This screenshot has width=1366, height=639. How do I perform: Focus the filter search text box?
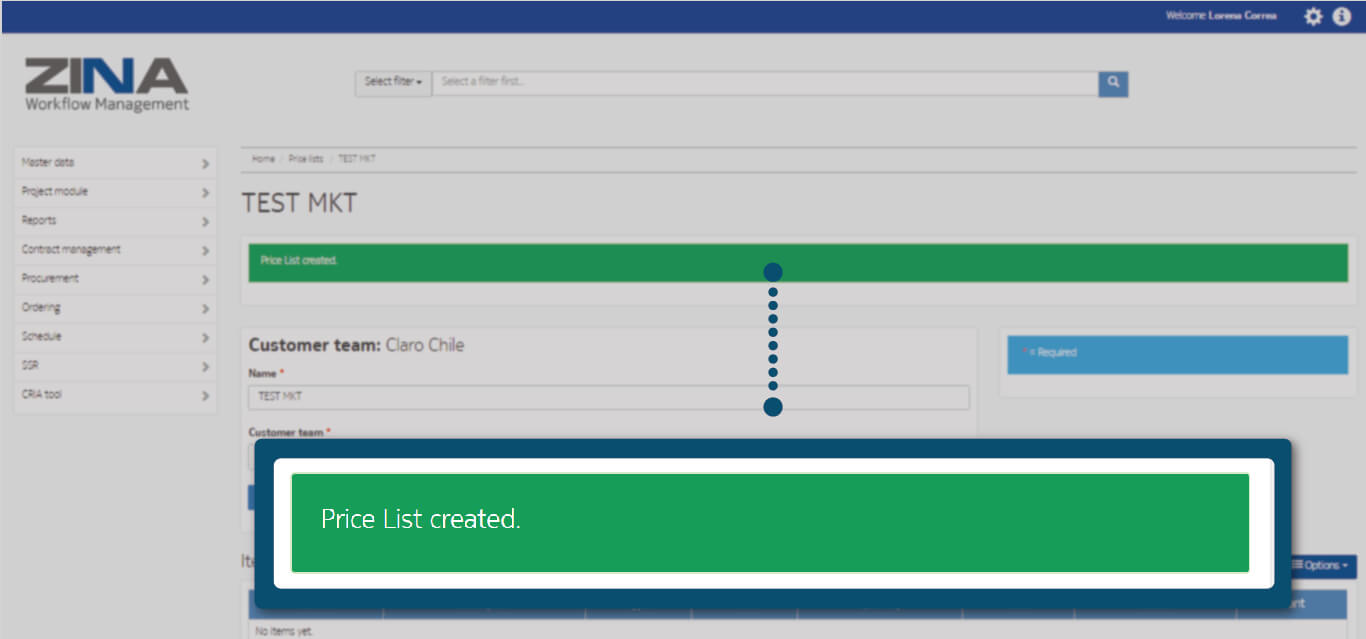pos(765,83)
